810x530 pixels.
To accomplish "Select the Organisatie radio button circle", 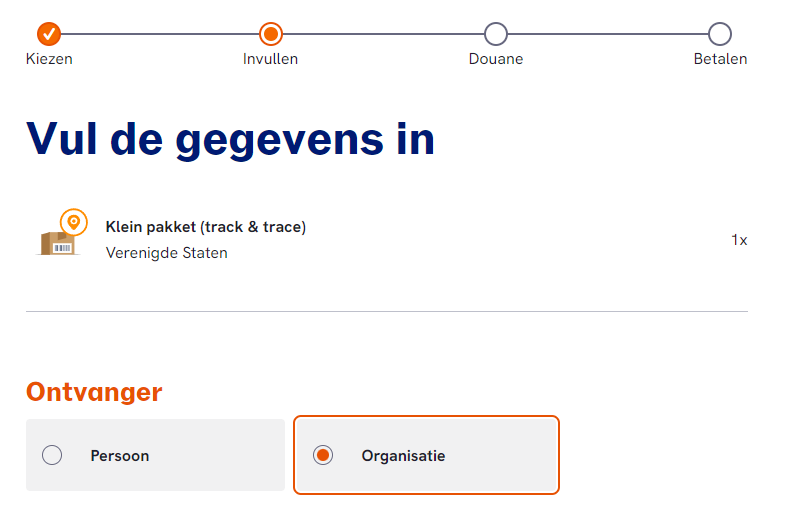I will pos(322,455).
